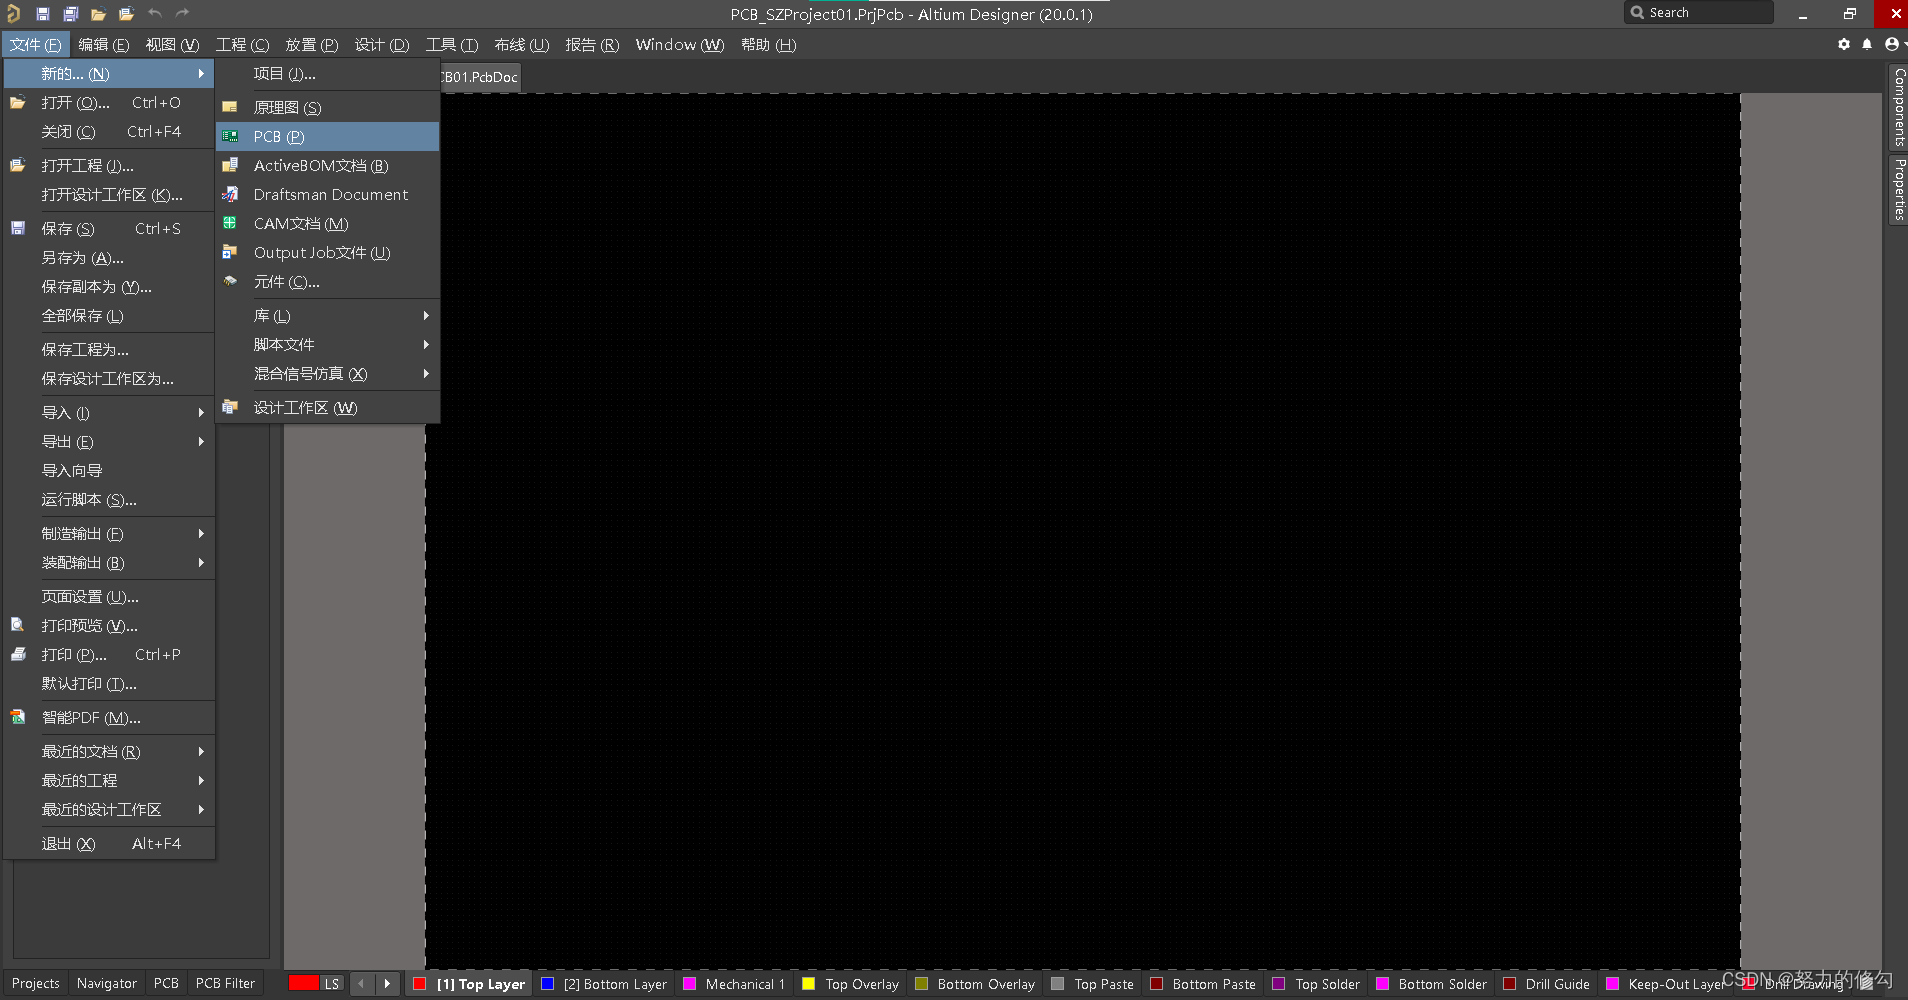Open the 编辑 (E) menu

tap(104, 44)
